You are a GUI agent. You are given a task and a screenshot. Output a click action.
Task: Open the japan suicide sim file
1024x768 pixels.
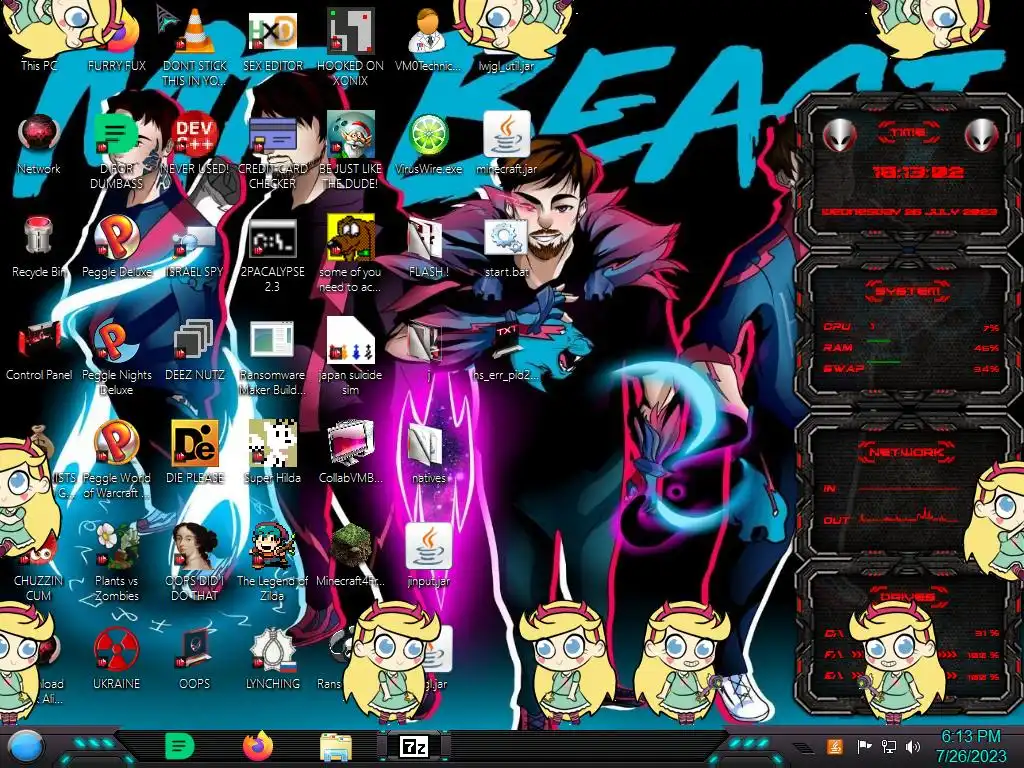351,340
